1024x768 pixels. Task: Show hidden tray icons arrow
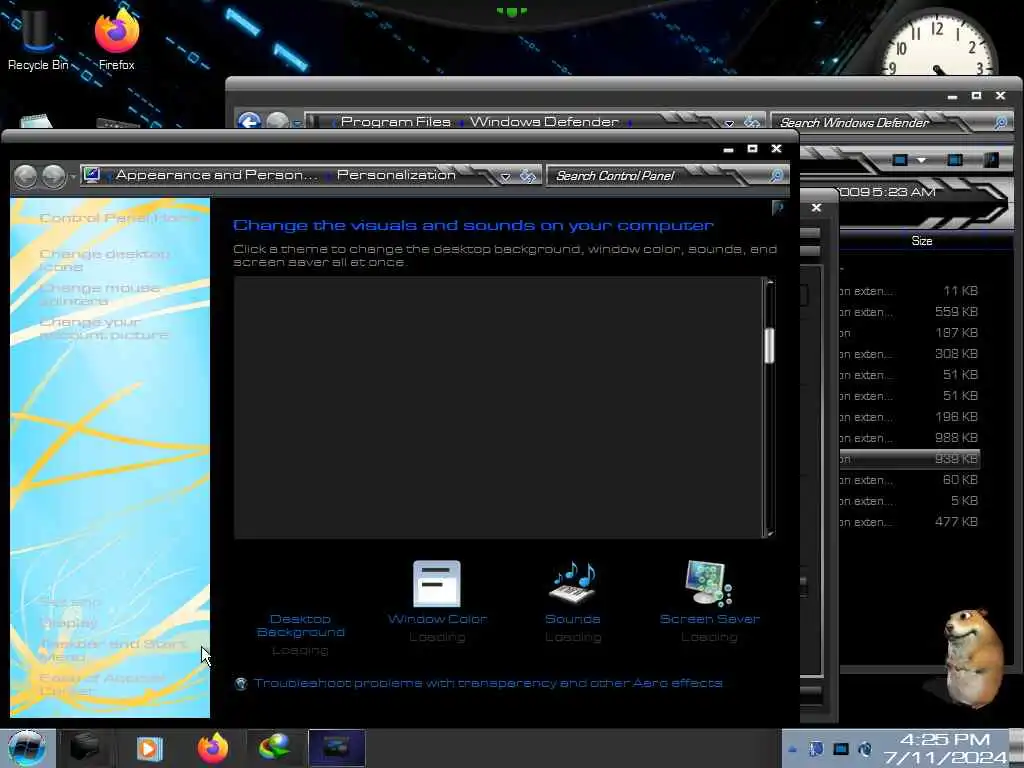point(792,750)
